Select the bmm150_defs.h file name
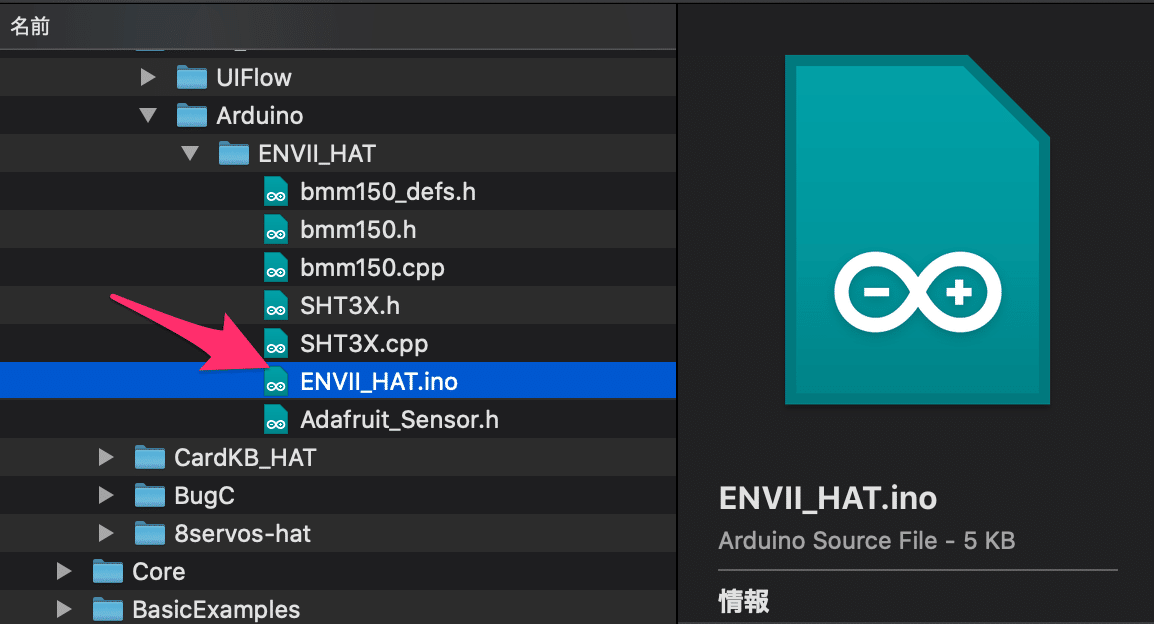The width and height of the screenshot is (1154, 624). click(x=388, y=191)
